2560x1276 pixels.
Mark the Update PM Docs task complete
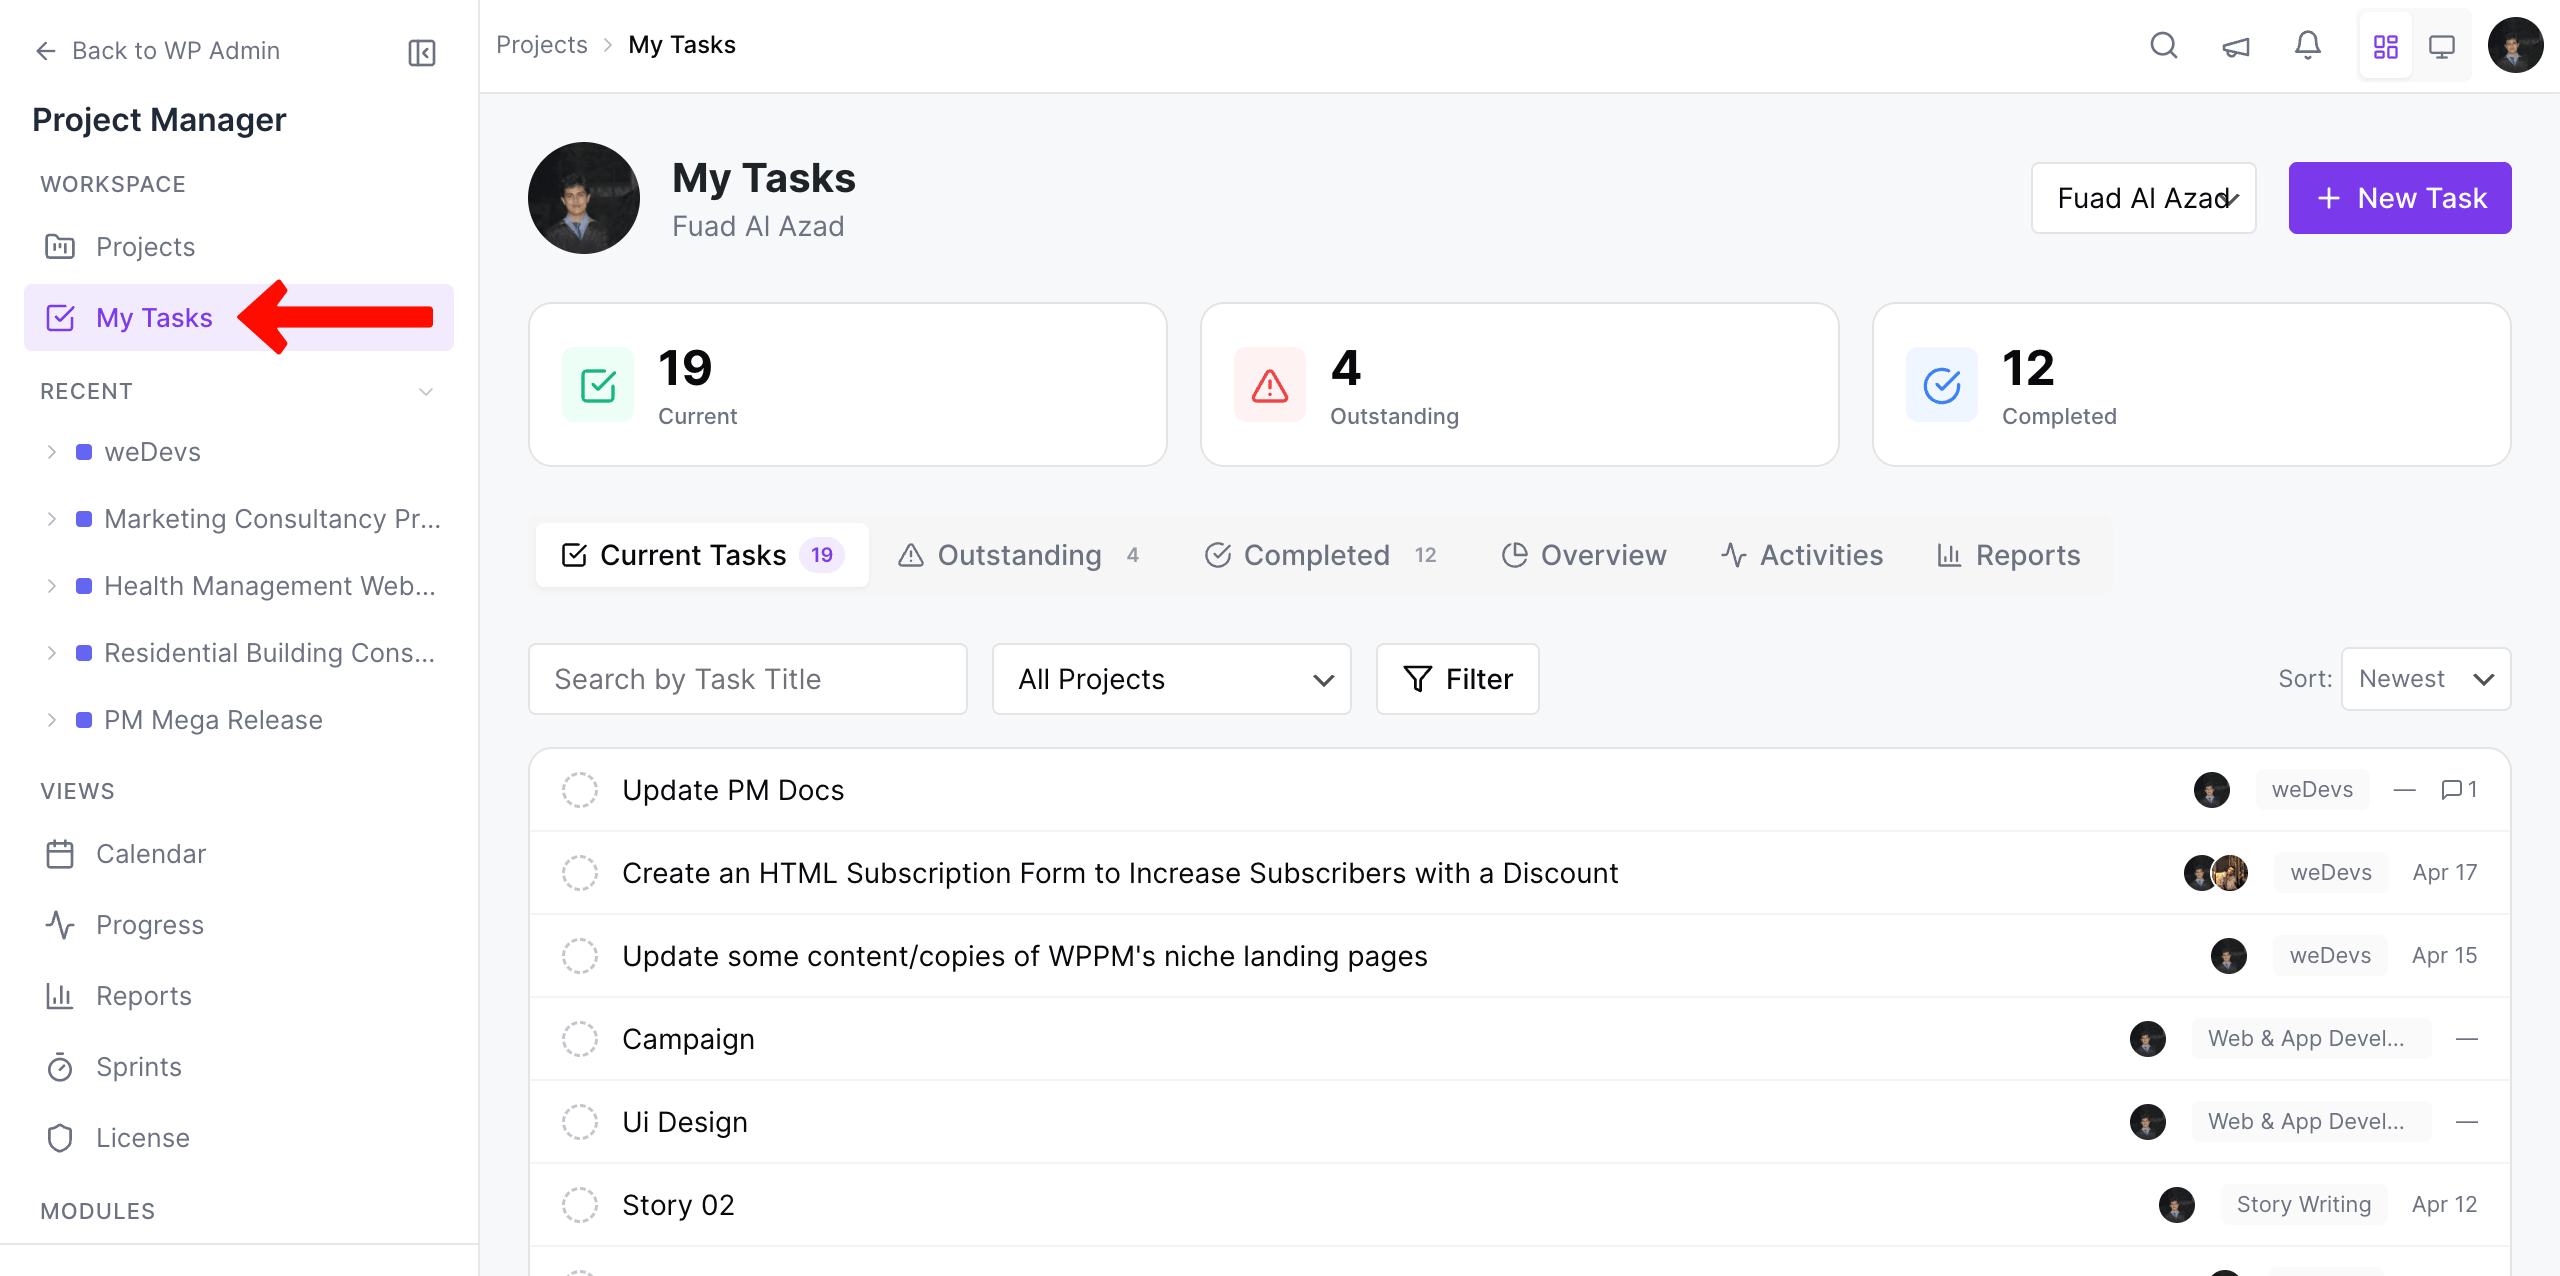(x=581, y=789)
